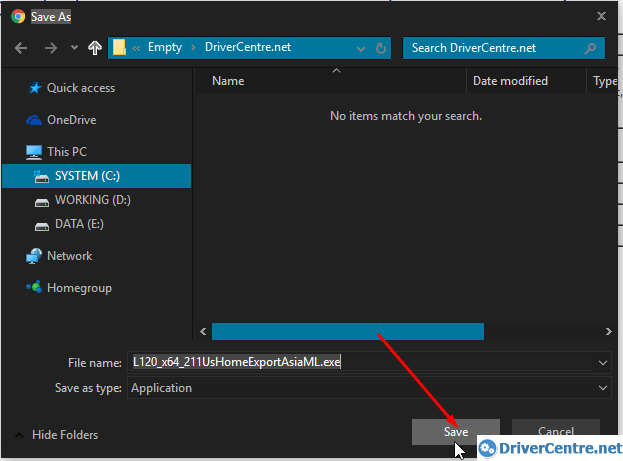Click the Chrome icon in title bar
The height and width of the screenshot is (461, 623).
click(18, 16)
